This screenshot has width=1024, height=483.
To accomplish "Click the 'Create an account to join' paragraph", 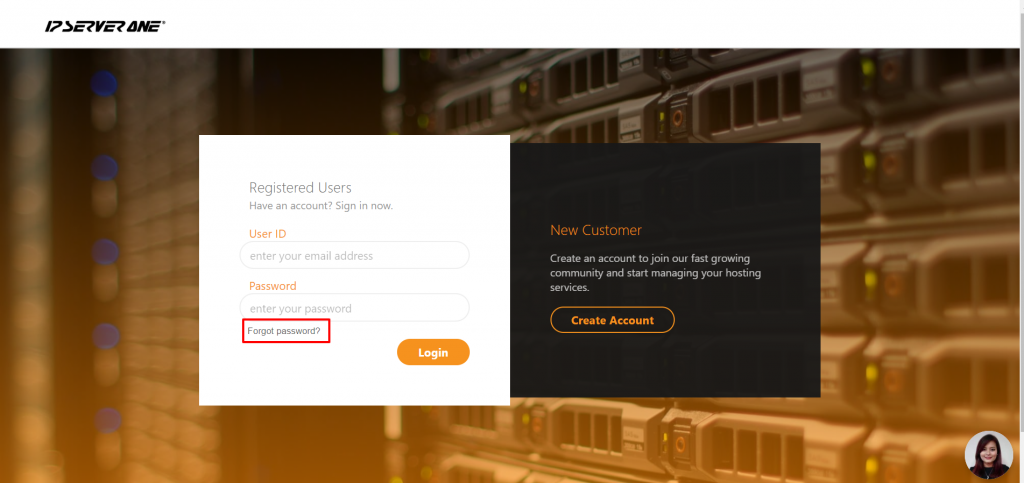I will click(655, 272).
